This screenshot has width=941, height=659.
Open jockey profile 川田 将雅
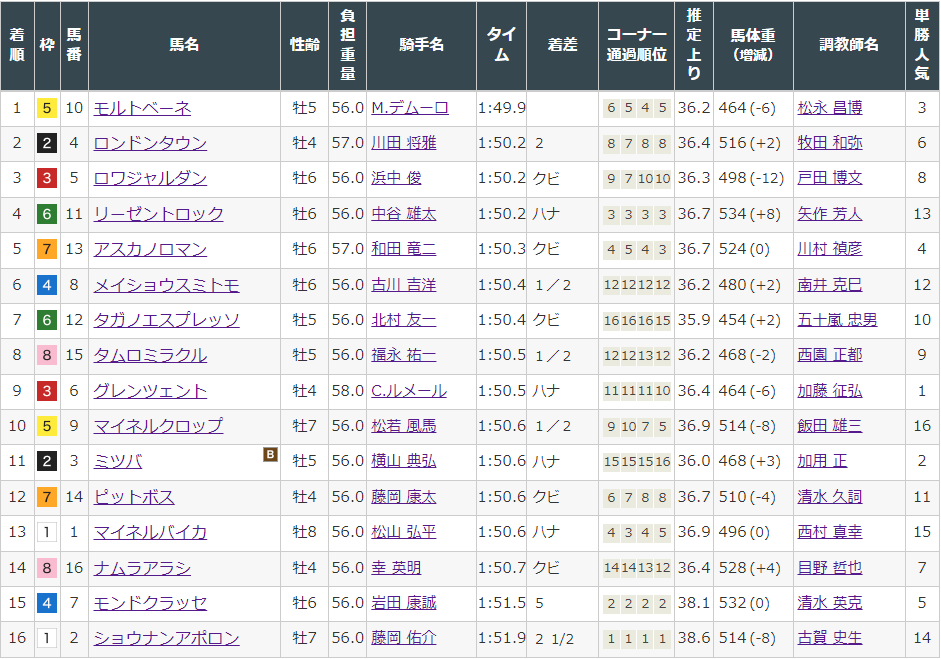[403, 143]
